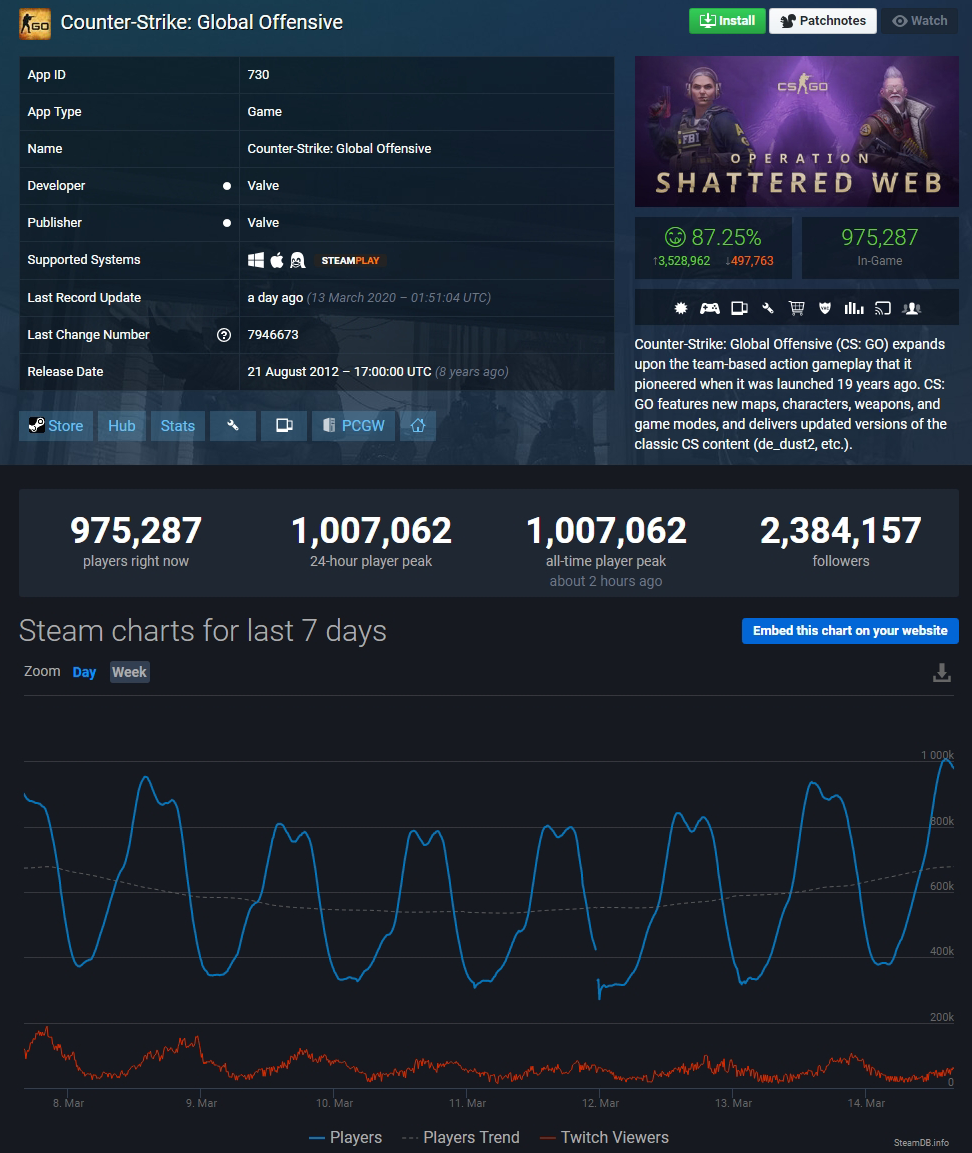
Task: Click the 9. Mar date on chart axis
Action: [201, 1103]
